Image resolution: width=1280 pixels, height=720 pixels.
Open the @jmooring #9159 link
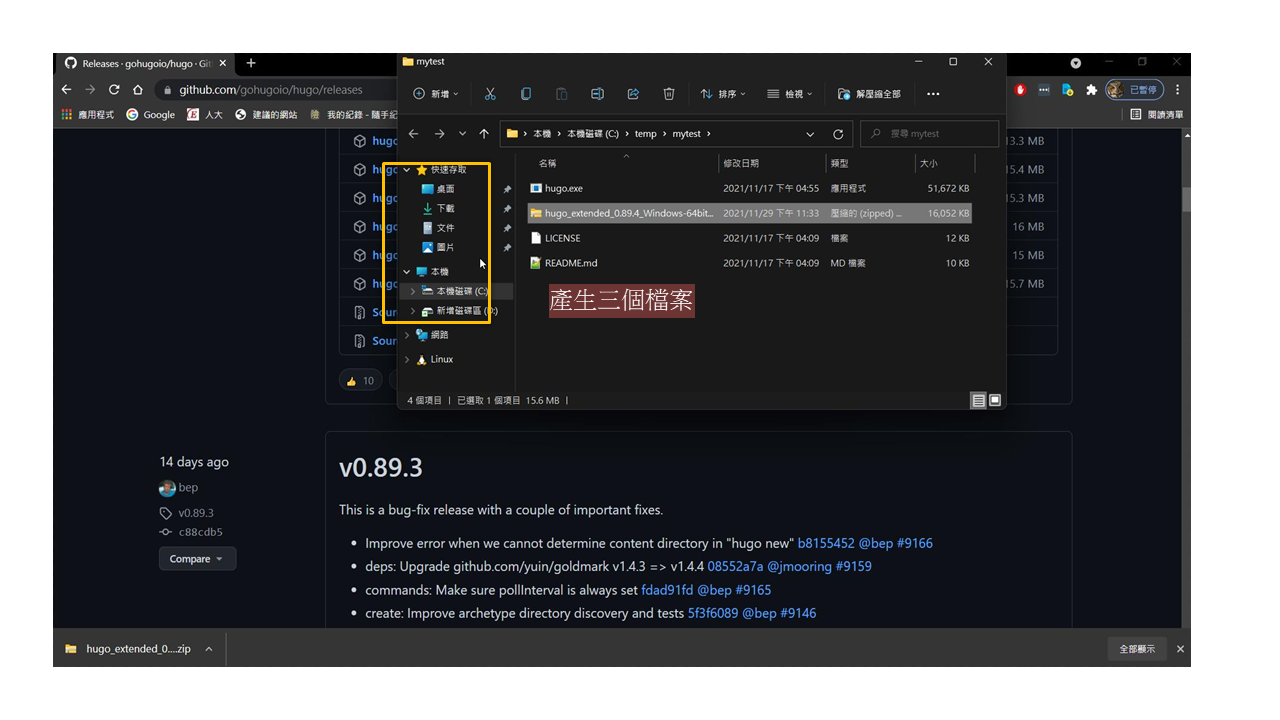coord(819,566)
